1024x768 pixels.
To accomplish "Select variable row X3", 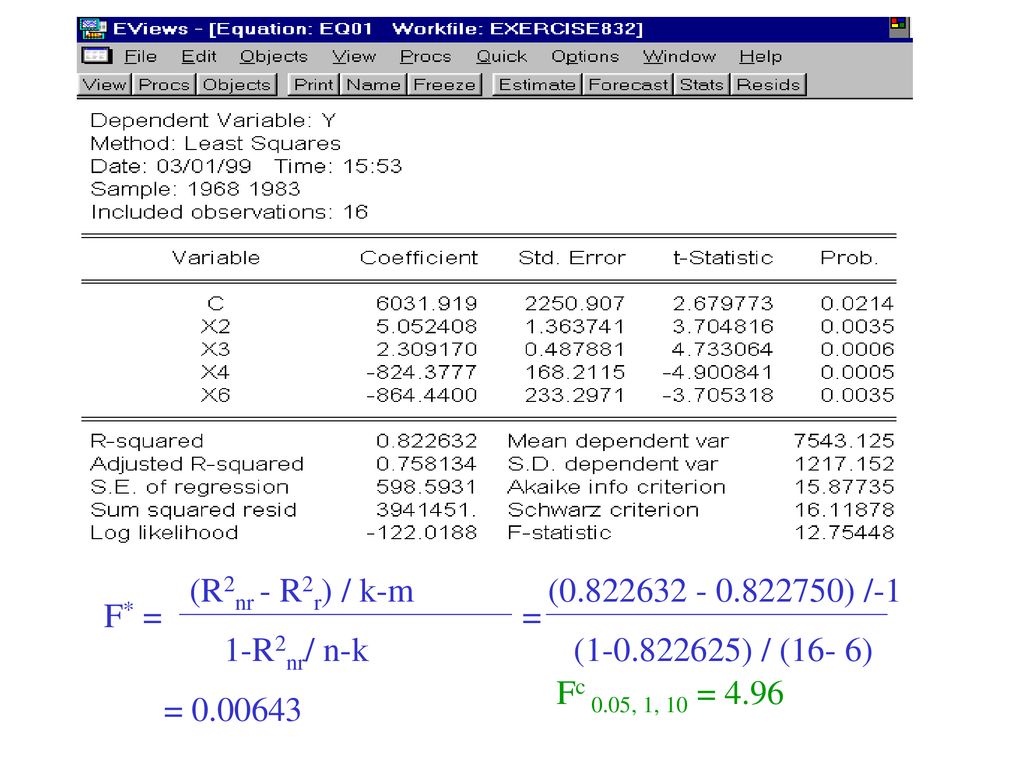I will (488, 349).
